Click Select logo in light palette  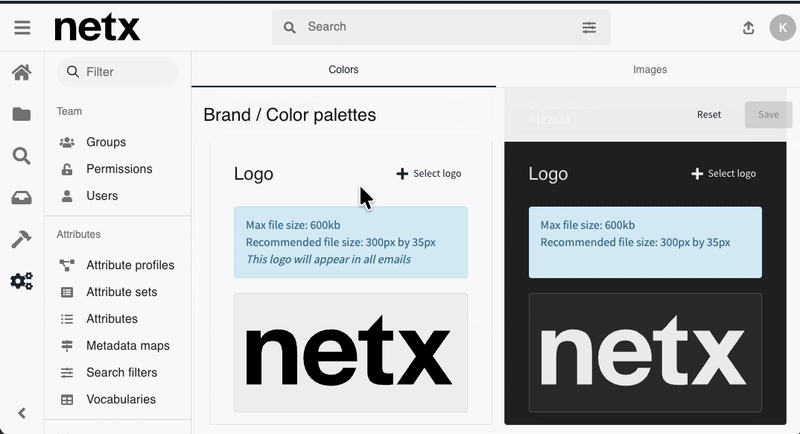coord(429,174)
